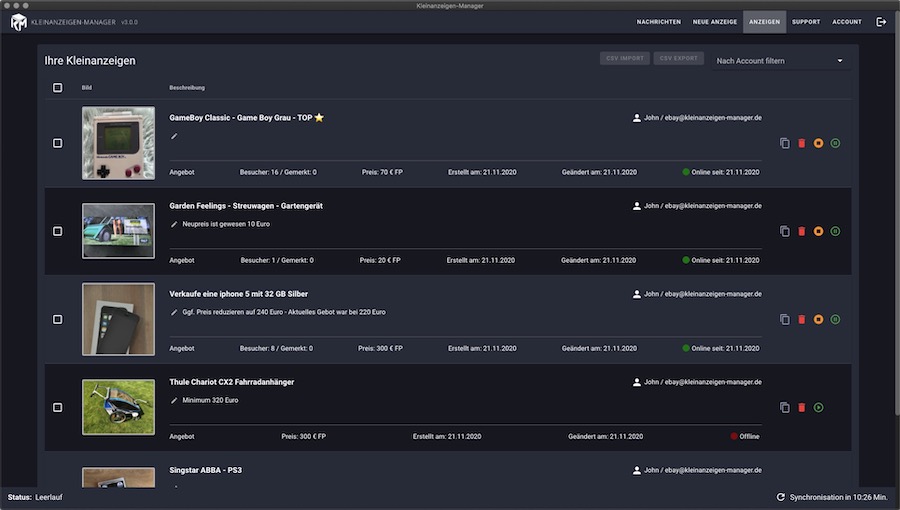Edit note pencil for Thule Chariot listing

coord(174,400)
